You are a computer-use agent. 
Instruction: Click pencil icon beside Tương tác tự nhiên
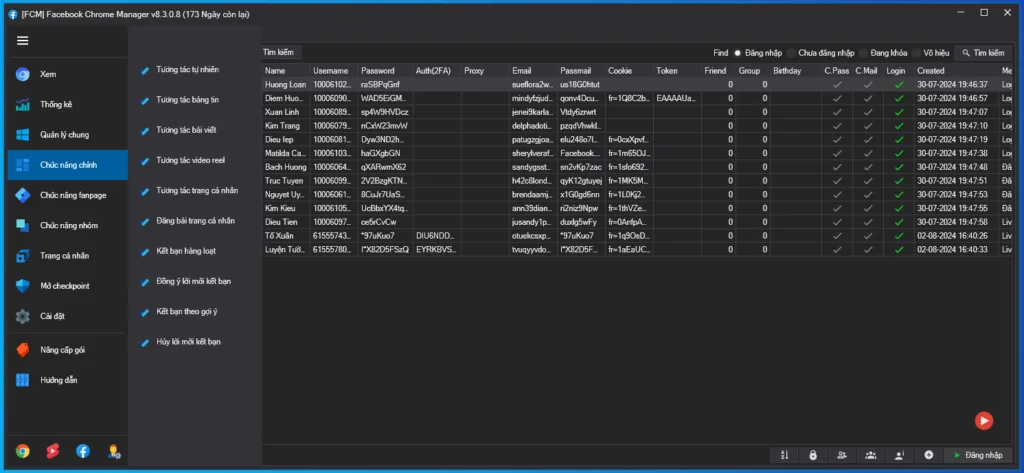(145, 70)
